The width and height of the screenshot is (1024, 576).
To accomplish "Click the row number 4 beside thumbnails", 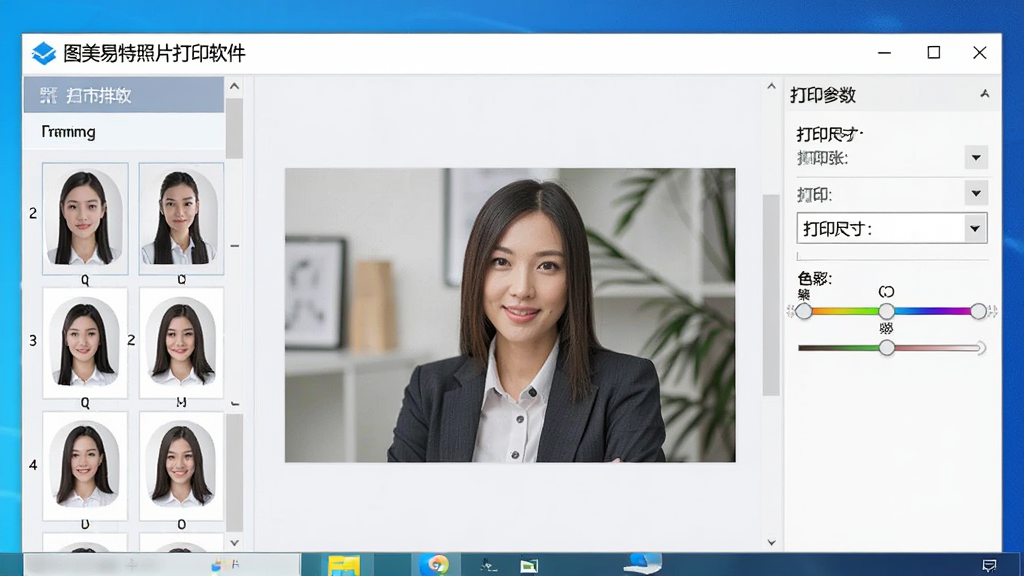I will [33, 466].
